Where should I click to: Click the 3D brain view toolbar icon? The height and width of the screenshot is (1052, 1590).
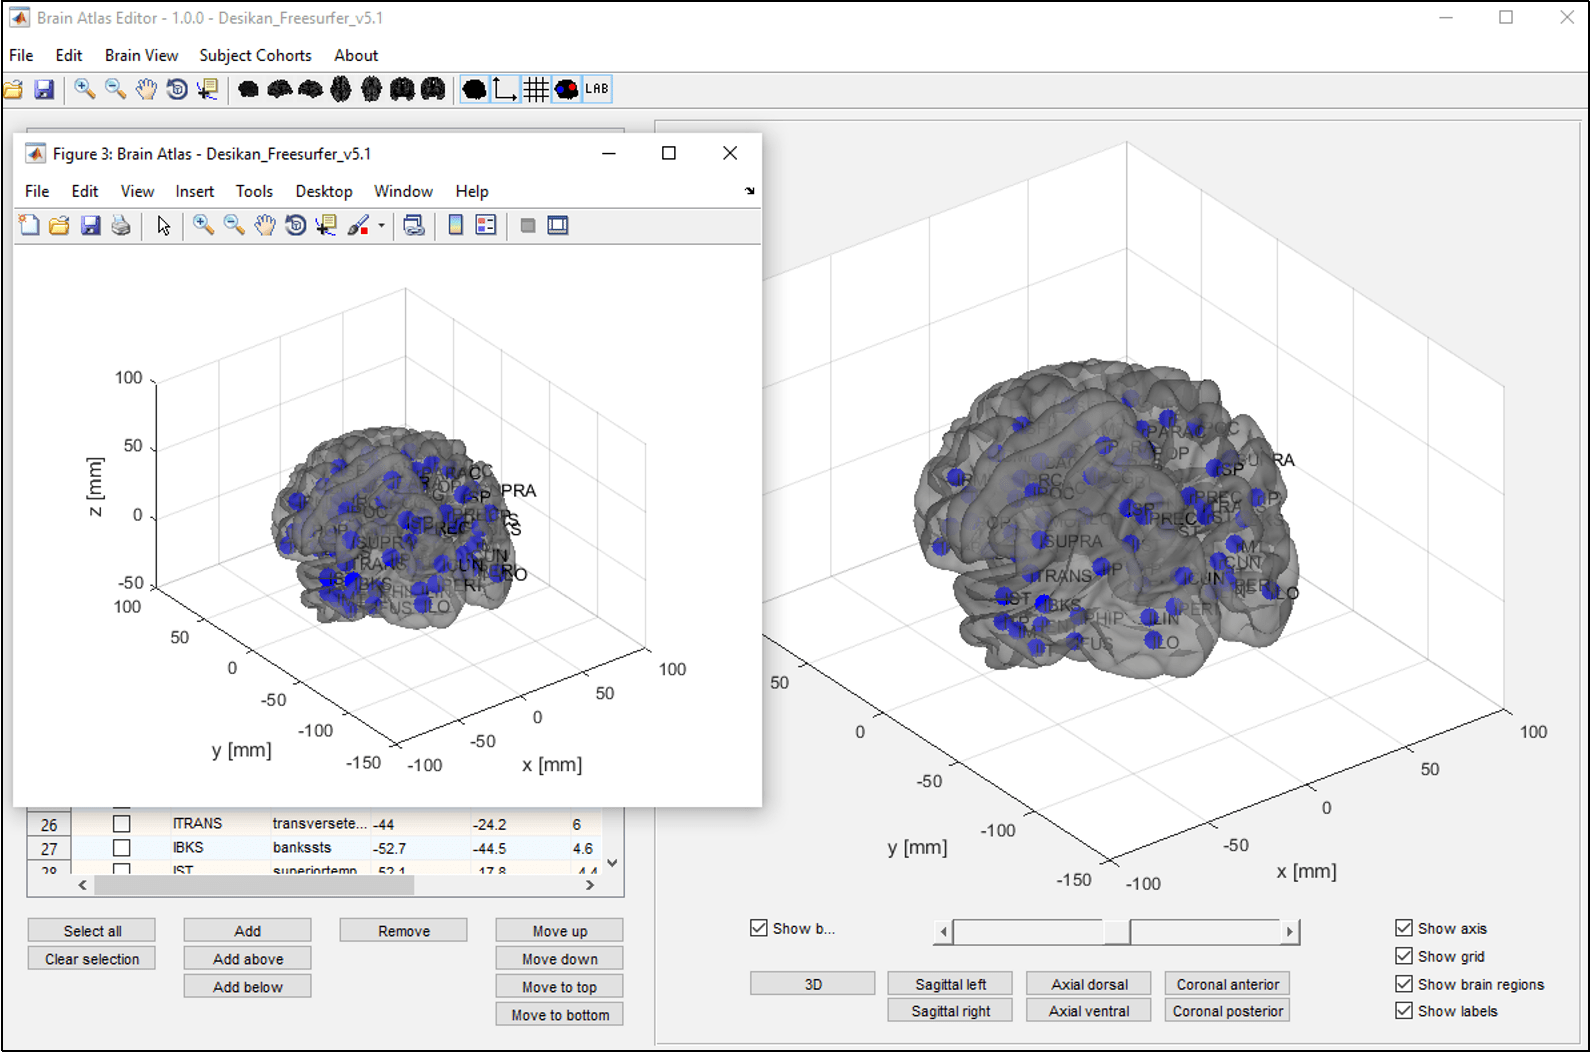pos(249,90)
